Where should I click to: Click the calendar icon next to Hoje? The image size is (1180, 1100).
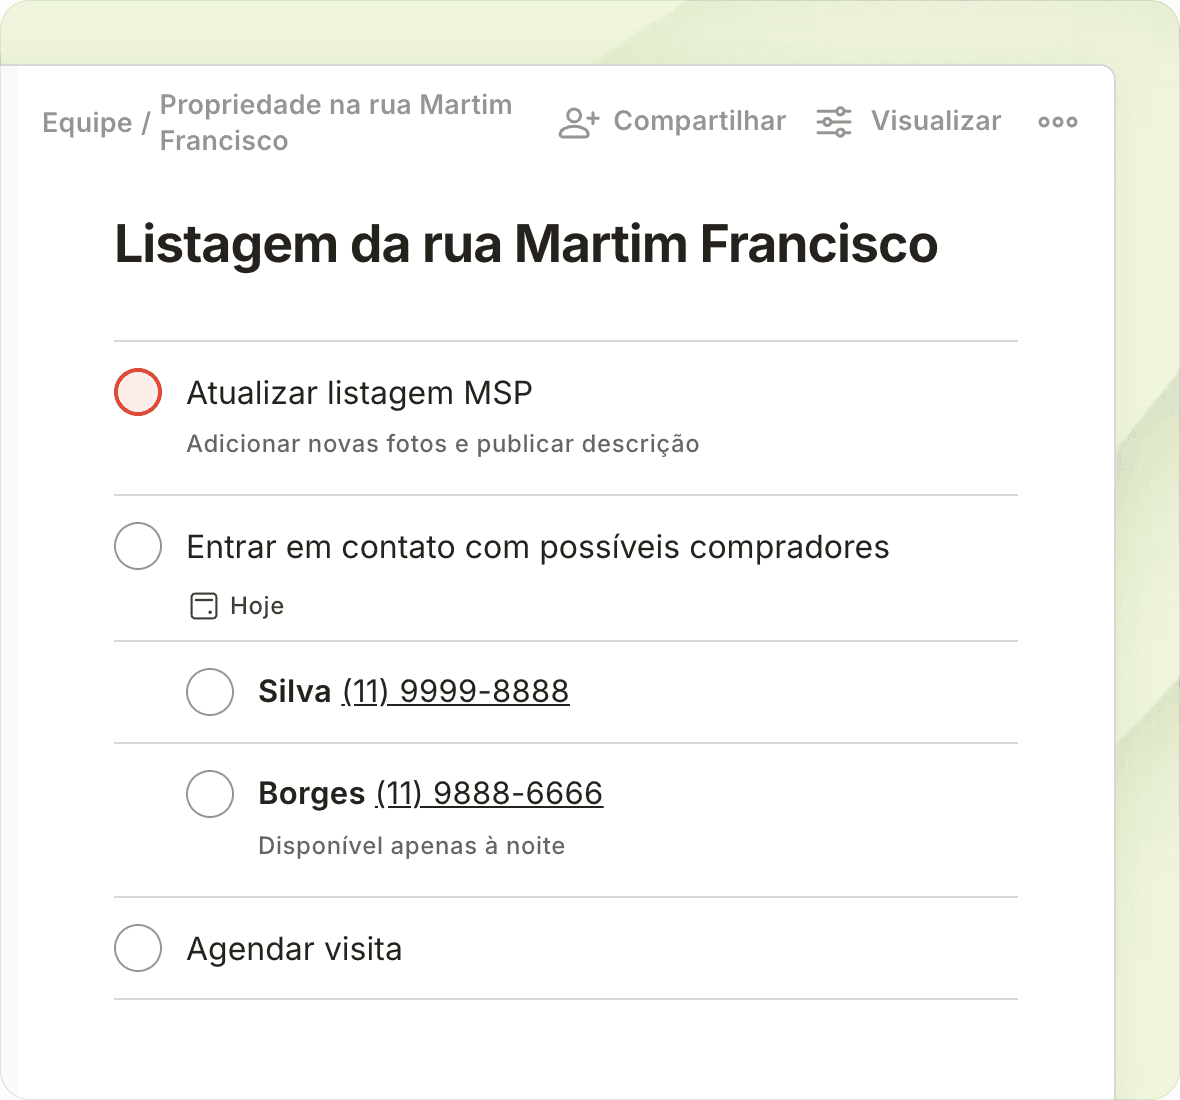pos(204,606)
